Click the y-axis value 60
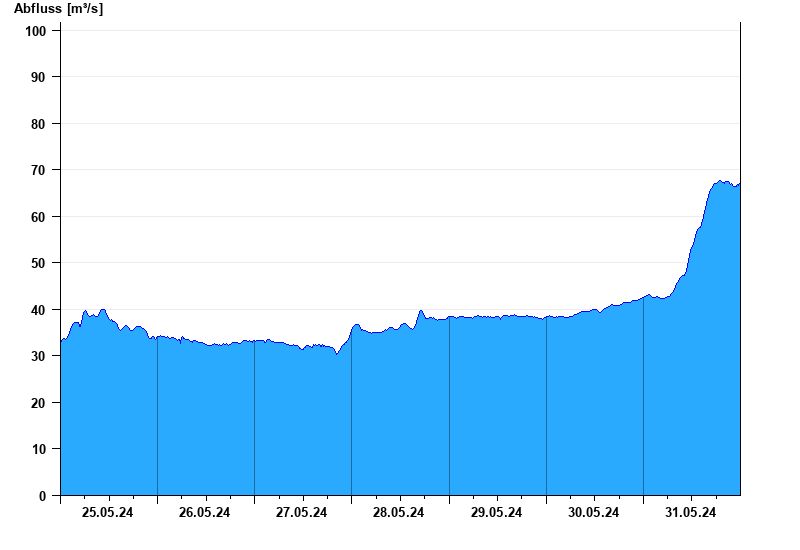This screenshot has width=800, height=550. tap(39, 217)
